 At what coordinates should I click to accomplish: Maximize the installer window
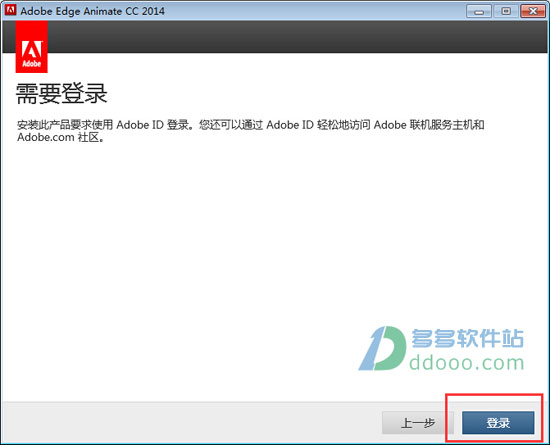(x=506, y=11)
